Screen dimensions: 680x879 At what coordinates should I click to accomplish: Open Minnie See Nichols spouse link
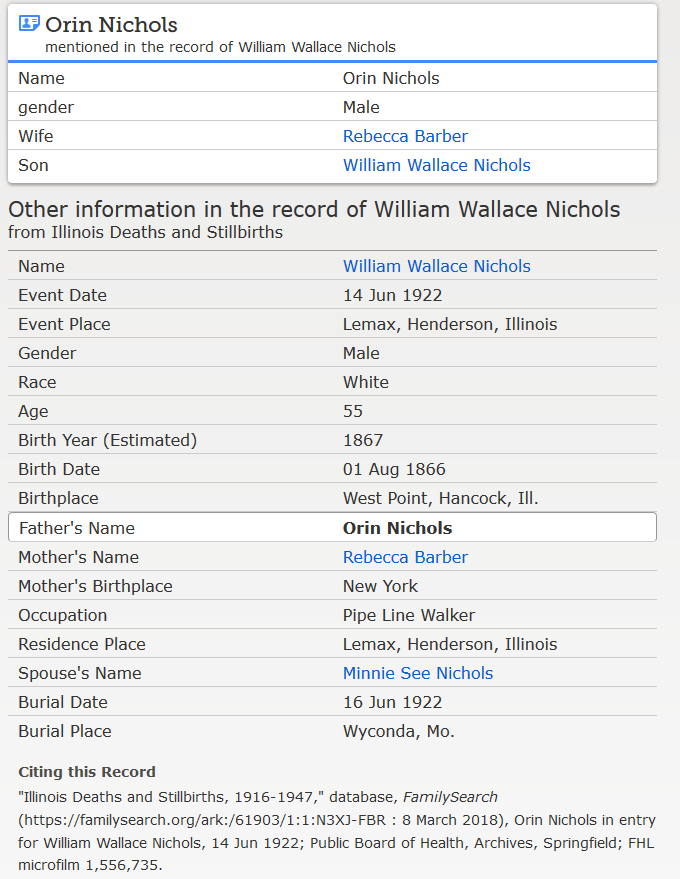click(418, 673)
